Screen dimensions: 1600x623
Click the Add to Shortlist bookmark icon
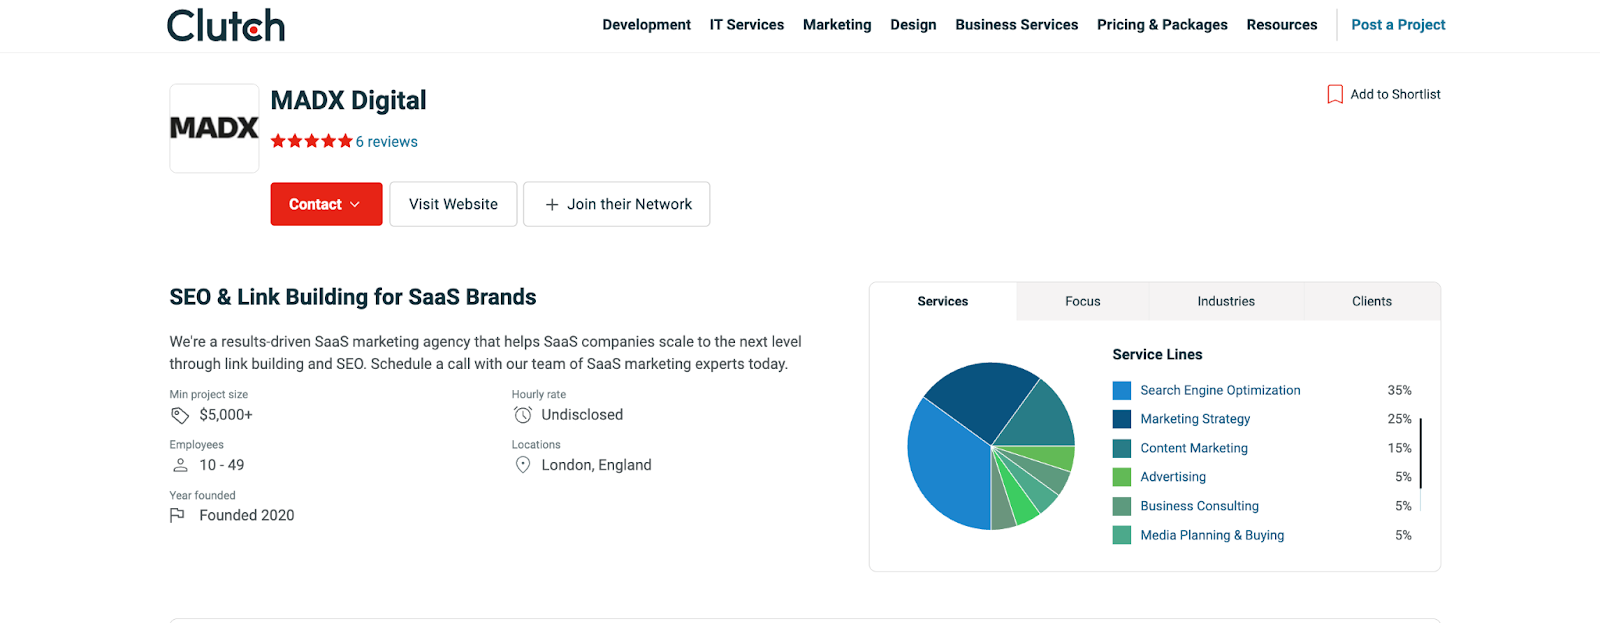tap(1335, 94)
